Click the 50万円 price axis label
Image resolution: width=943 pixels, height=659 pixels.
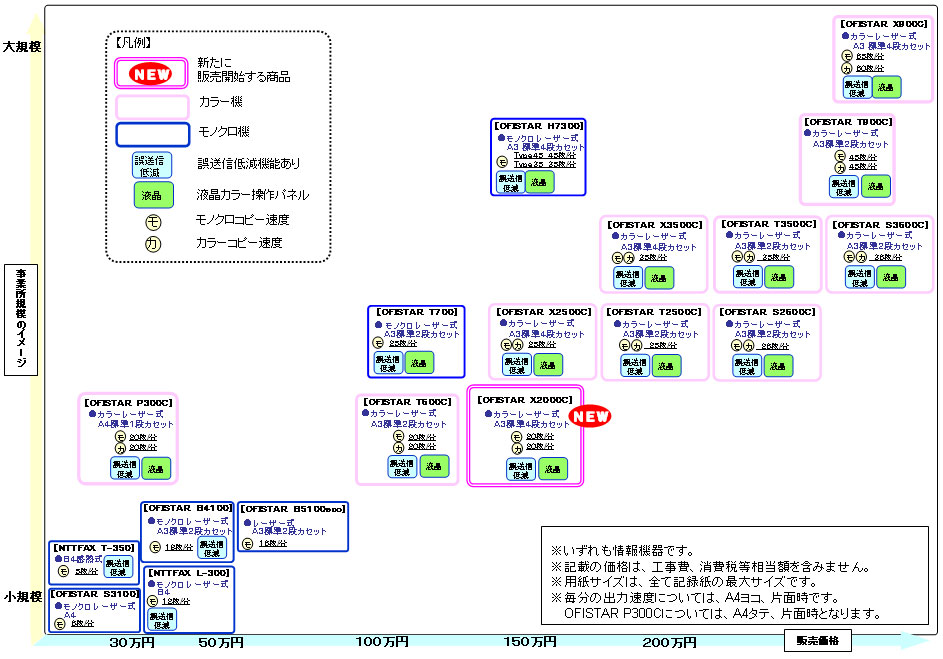pyautogui.click(x=221, y=643)
